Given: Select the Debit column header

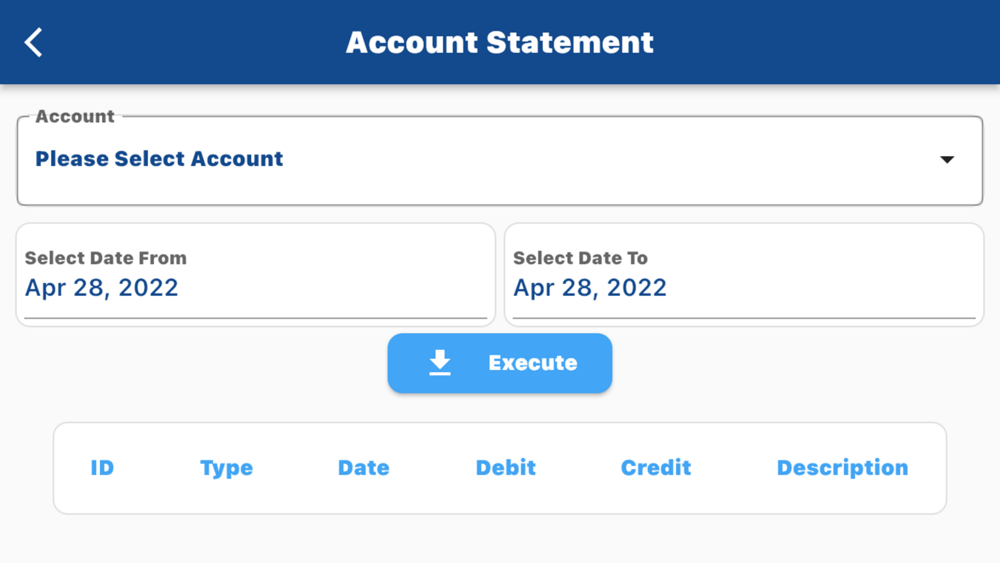Looking at the screenshot, I should coord(506,467).
